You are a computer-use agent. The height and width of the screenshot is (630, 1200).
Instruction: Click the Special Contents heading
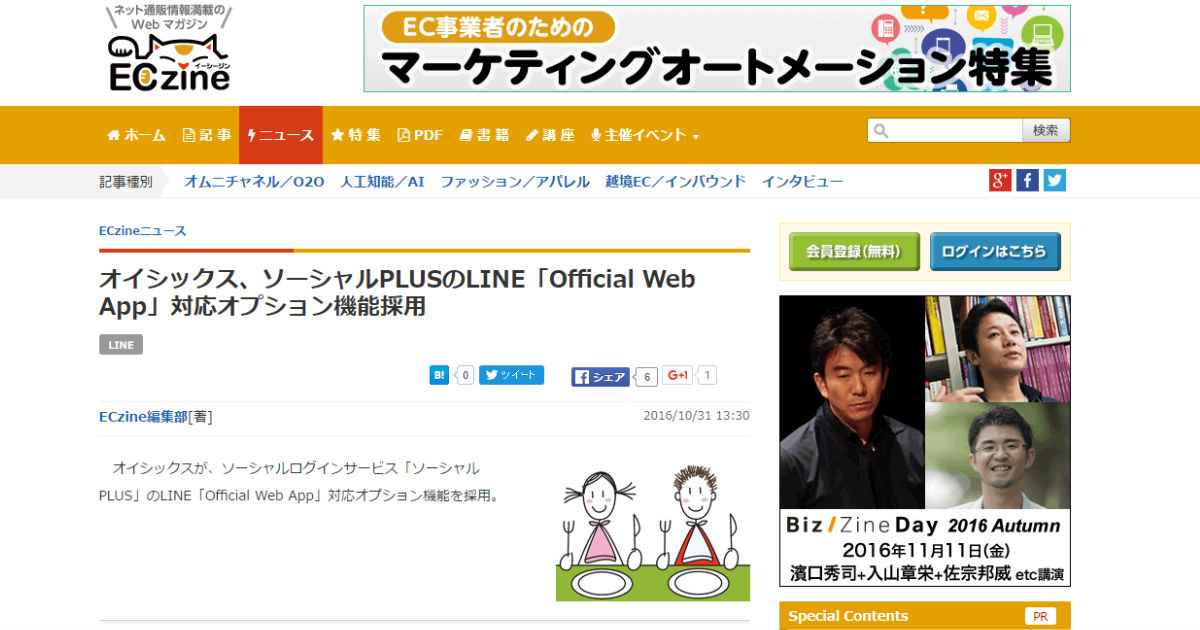point(848,616)
